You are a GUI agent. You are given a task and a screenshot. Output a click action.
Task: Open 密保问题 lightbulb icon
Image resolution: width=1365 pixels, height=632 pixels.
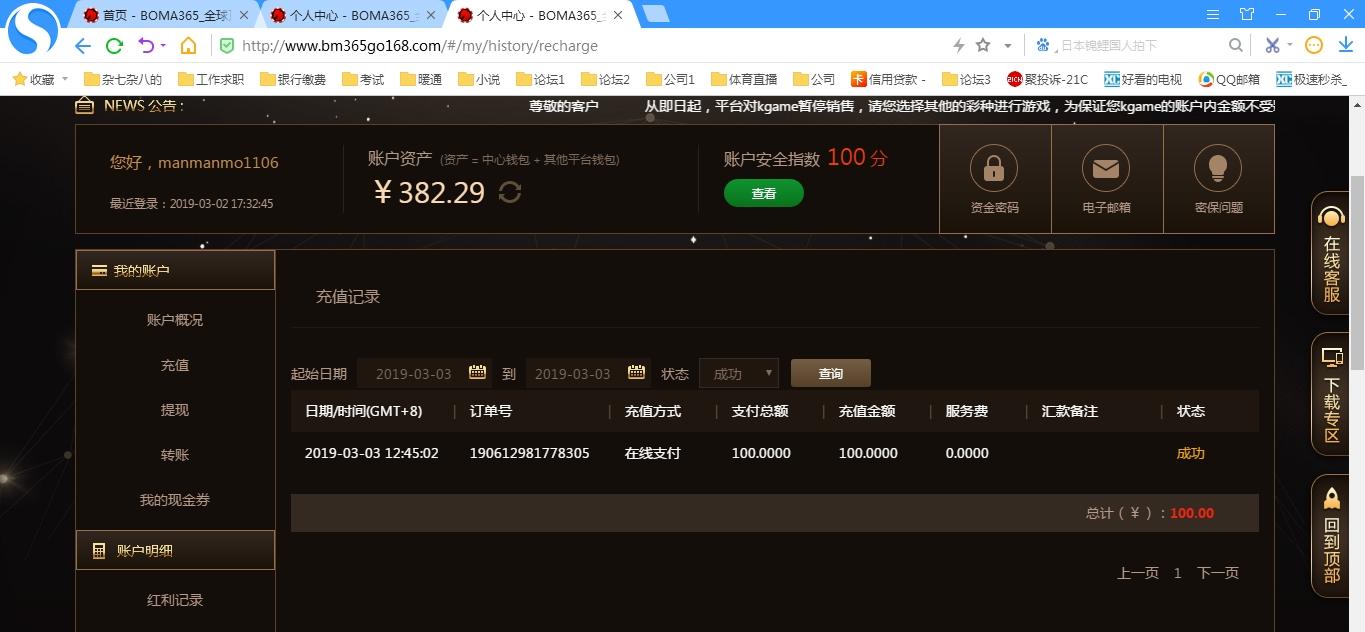[1218, 168]
